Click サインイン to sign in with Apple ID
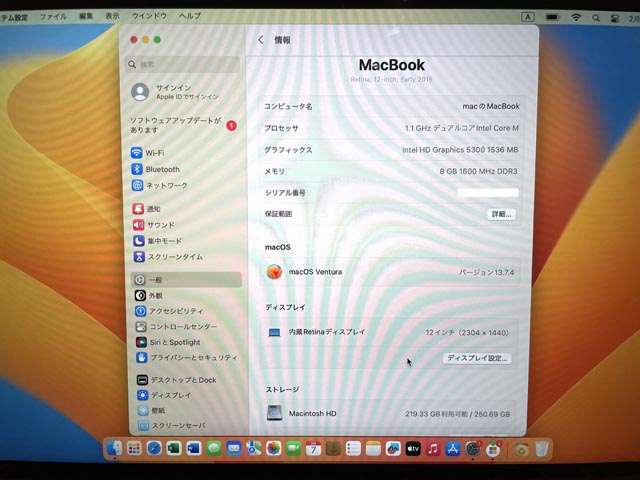Viewport: 640px width, 480px height. [173, 88]
